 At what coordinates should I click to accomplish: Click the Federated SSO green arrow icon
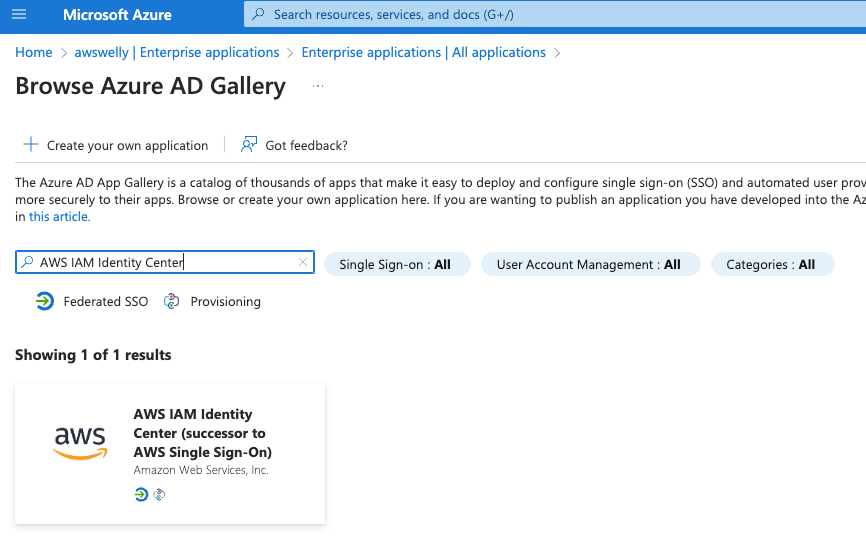(45, 301)
